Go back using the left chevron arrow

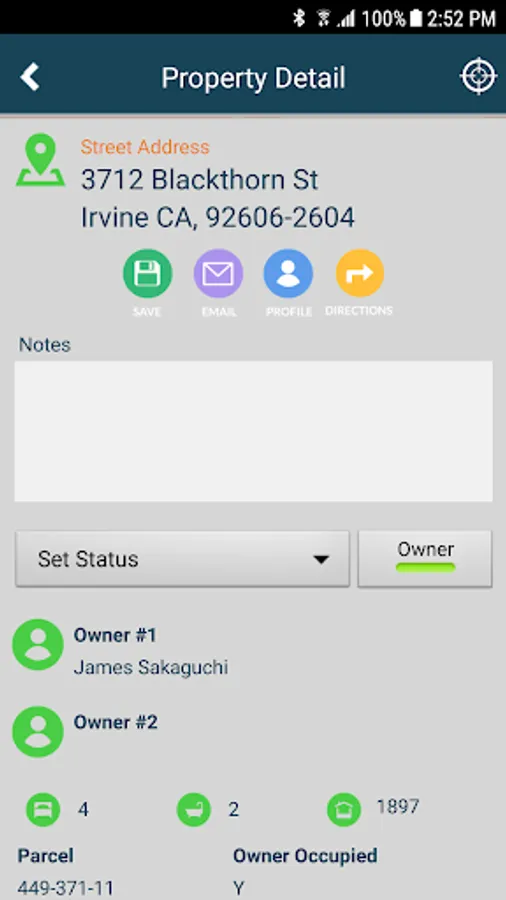[x=30, y=77]
